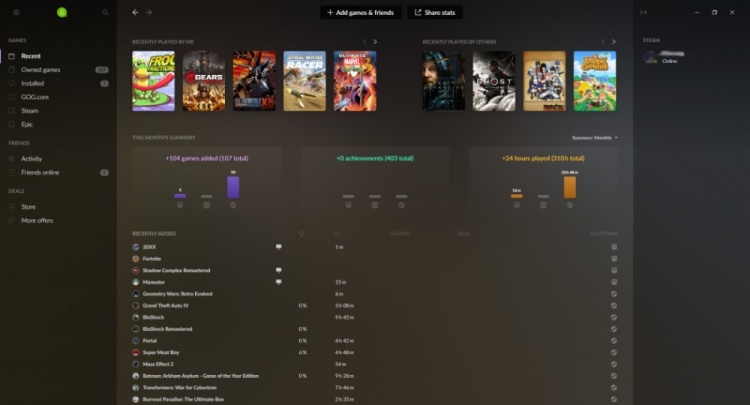
Task: Click the Super Meat Boy icon
Action: tap(136, 352)
